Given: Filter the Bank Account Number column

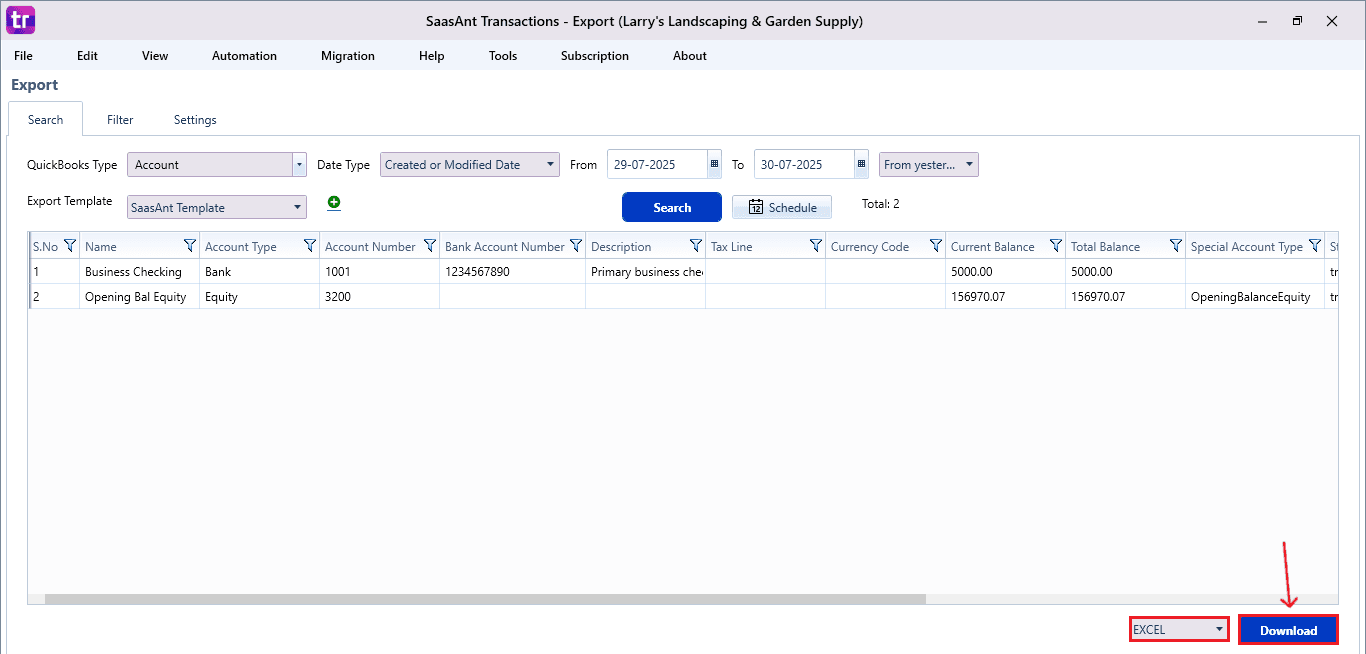Looking at the screenshot, I should coord(575,246).
